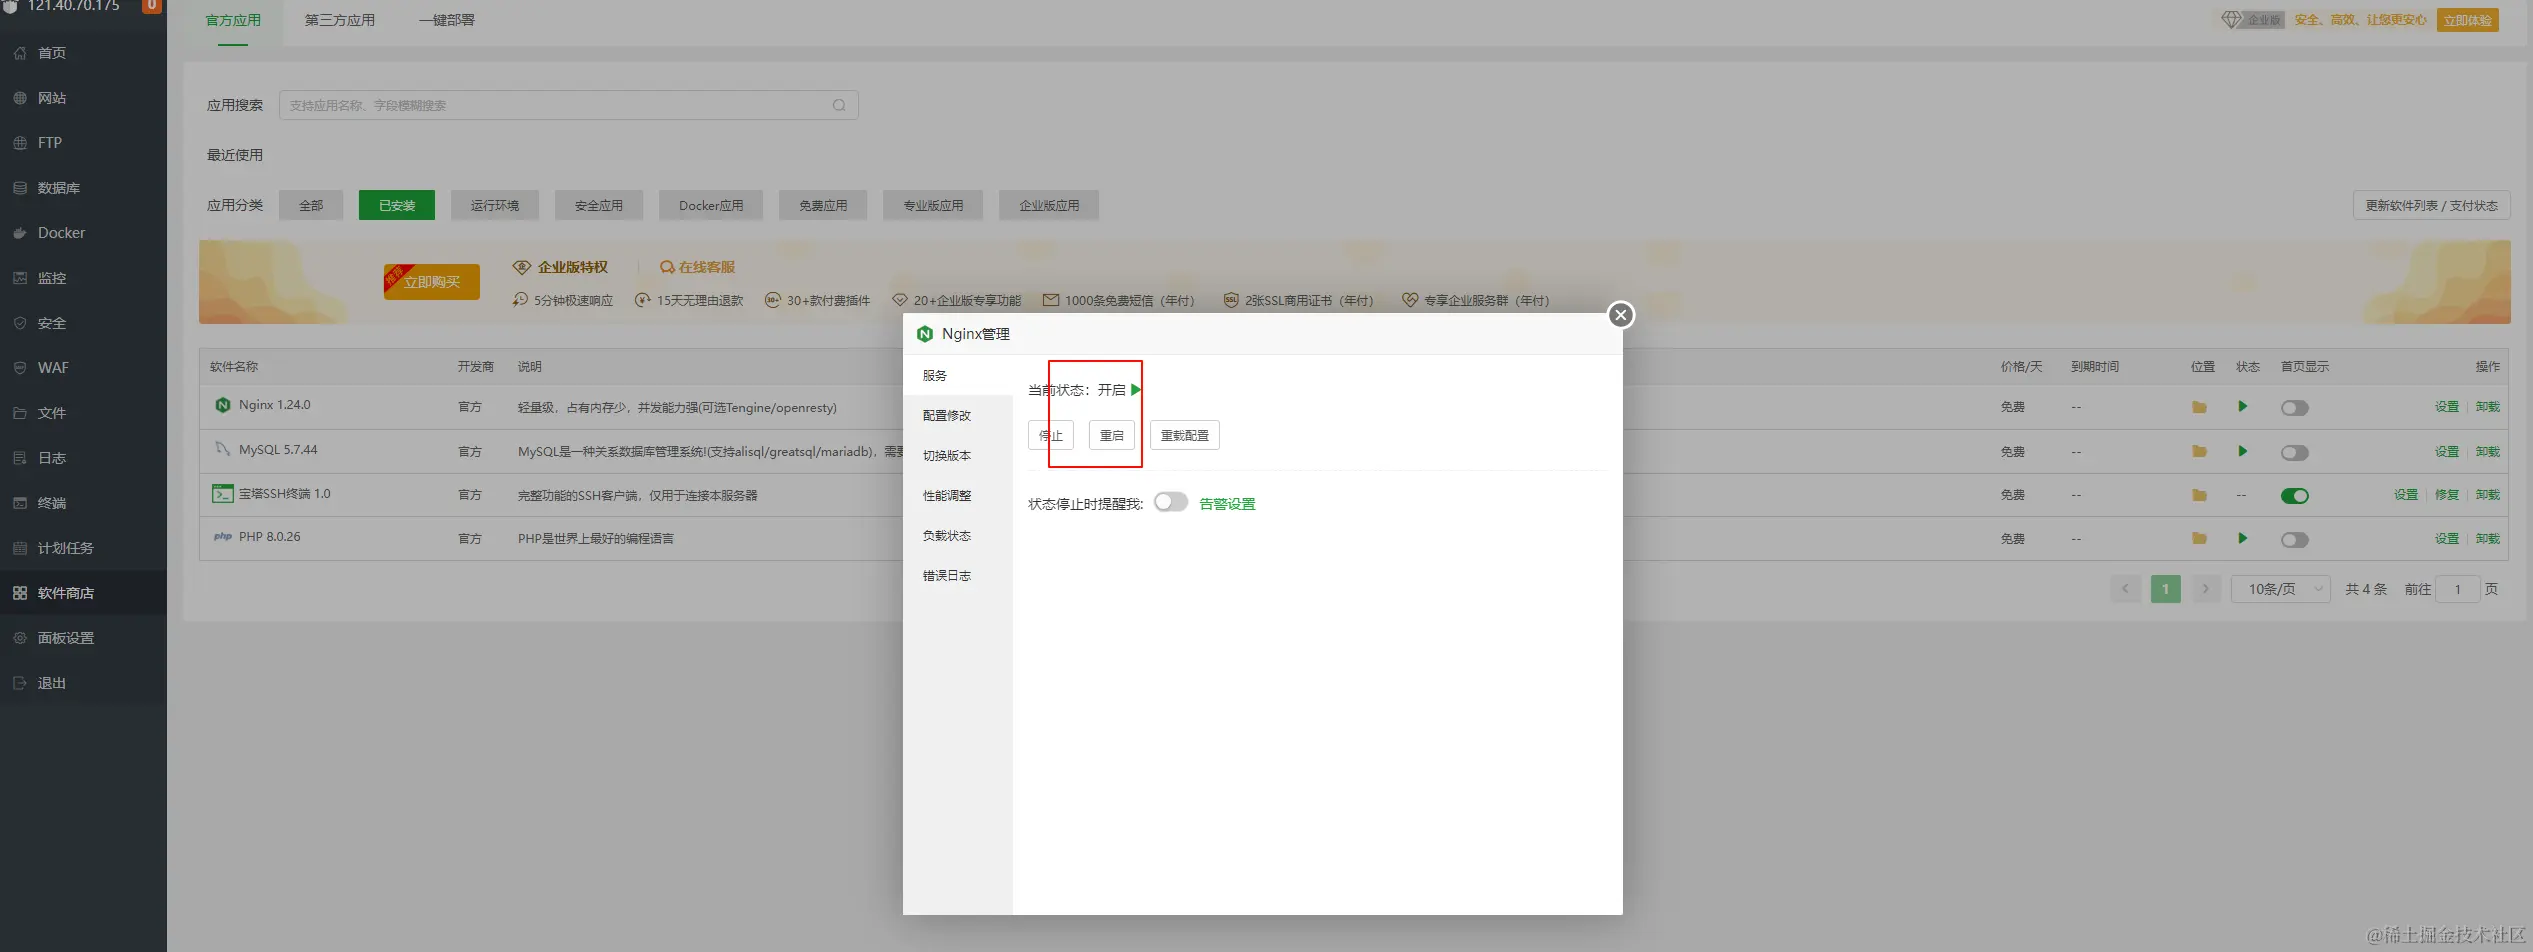This screenshot has height=952, width=2533.
Task: Toggle 首页显示 for Nginx 1.24.0
Action: [x=2295, y=408]
